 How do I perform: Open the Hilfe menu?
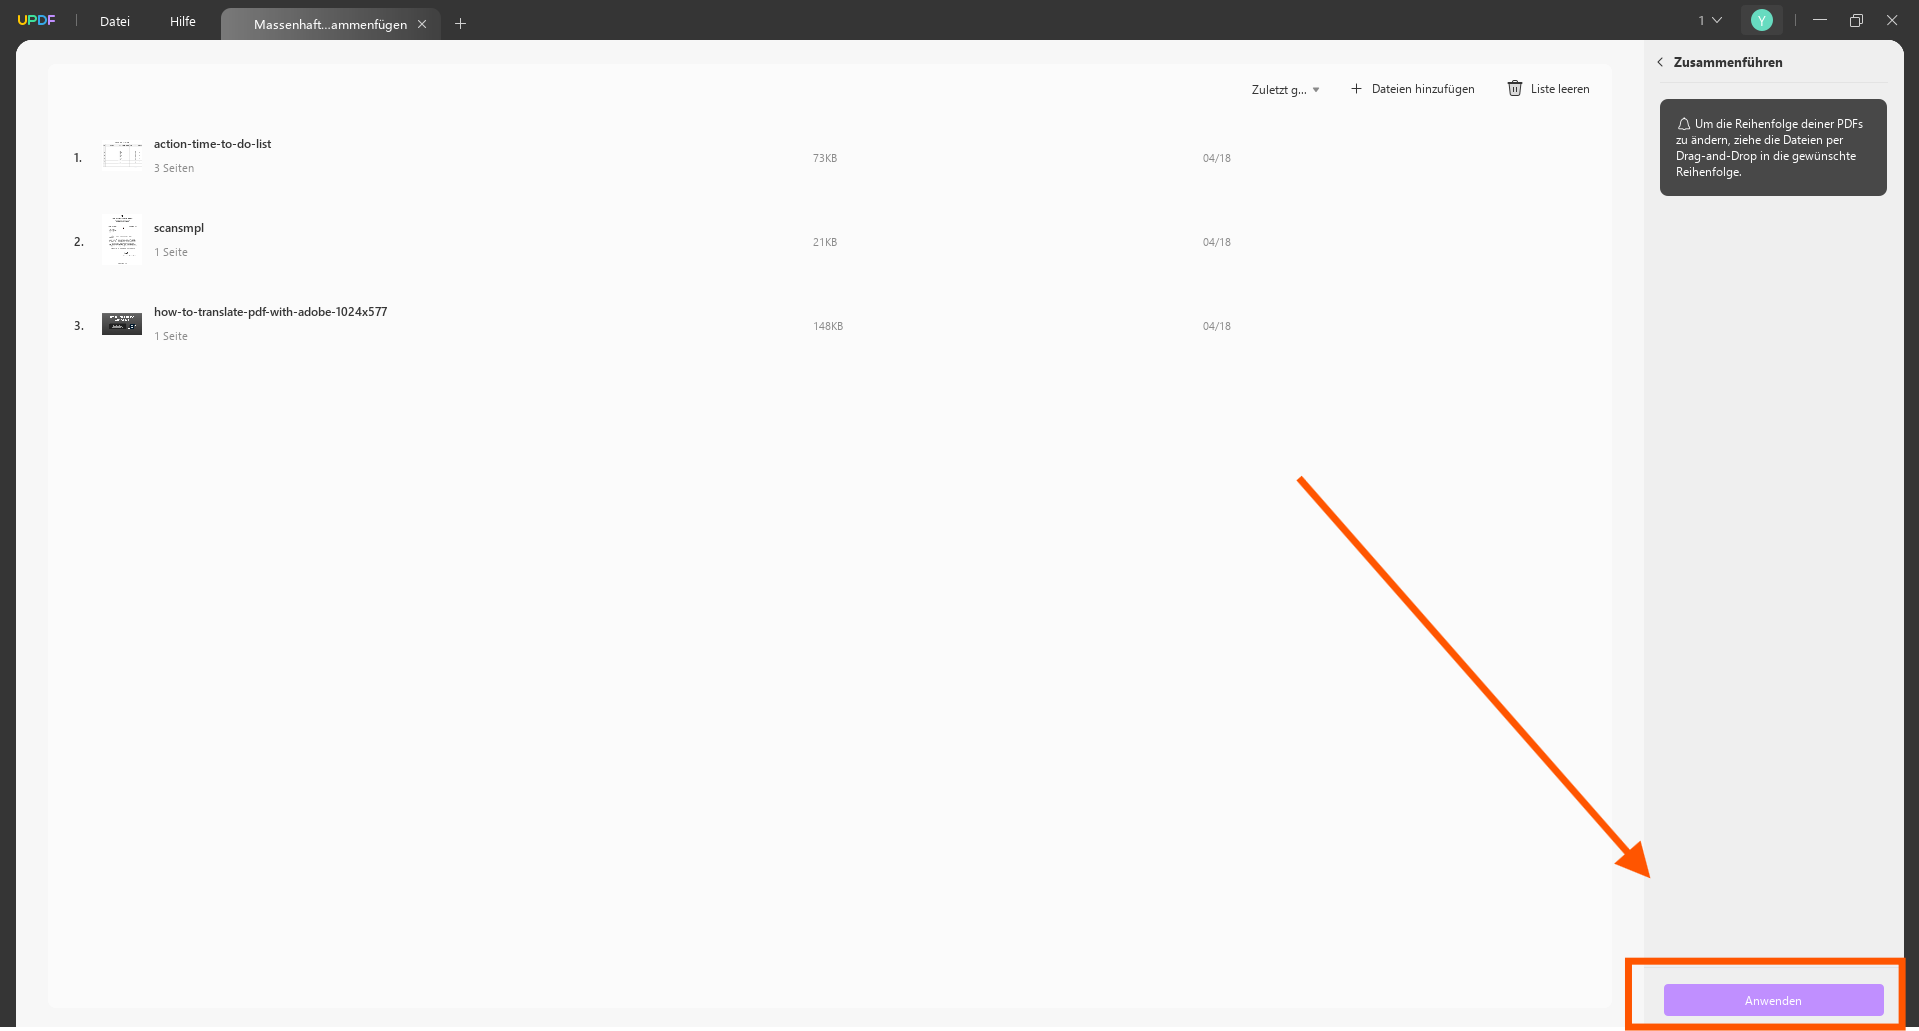pyautogui.click(x=183, y=21)
